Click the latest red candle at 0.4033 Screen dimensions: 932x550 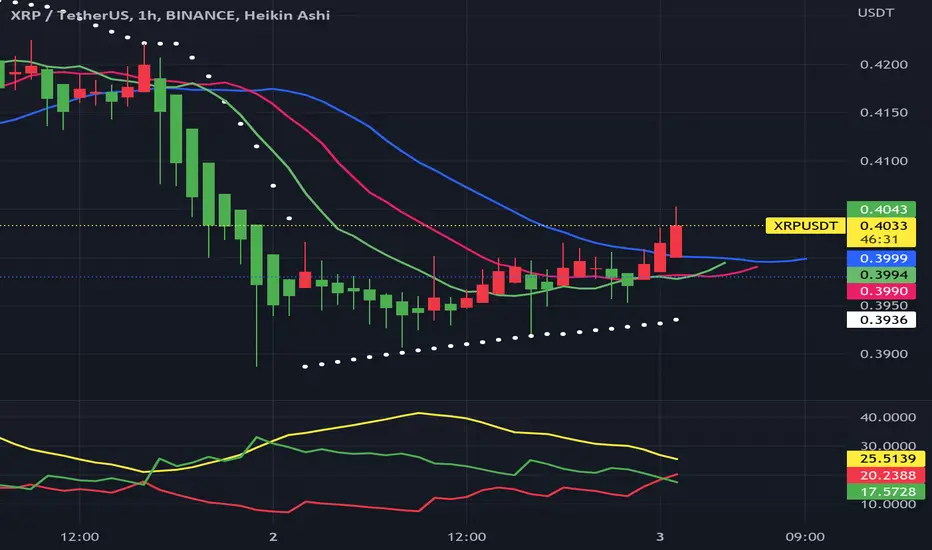(x=676, y=241)
